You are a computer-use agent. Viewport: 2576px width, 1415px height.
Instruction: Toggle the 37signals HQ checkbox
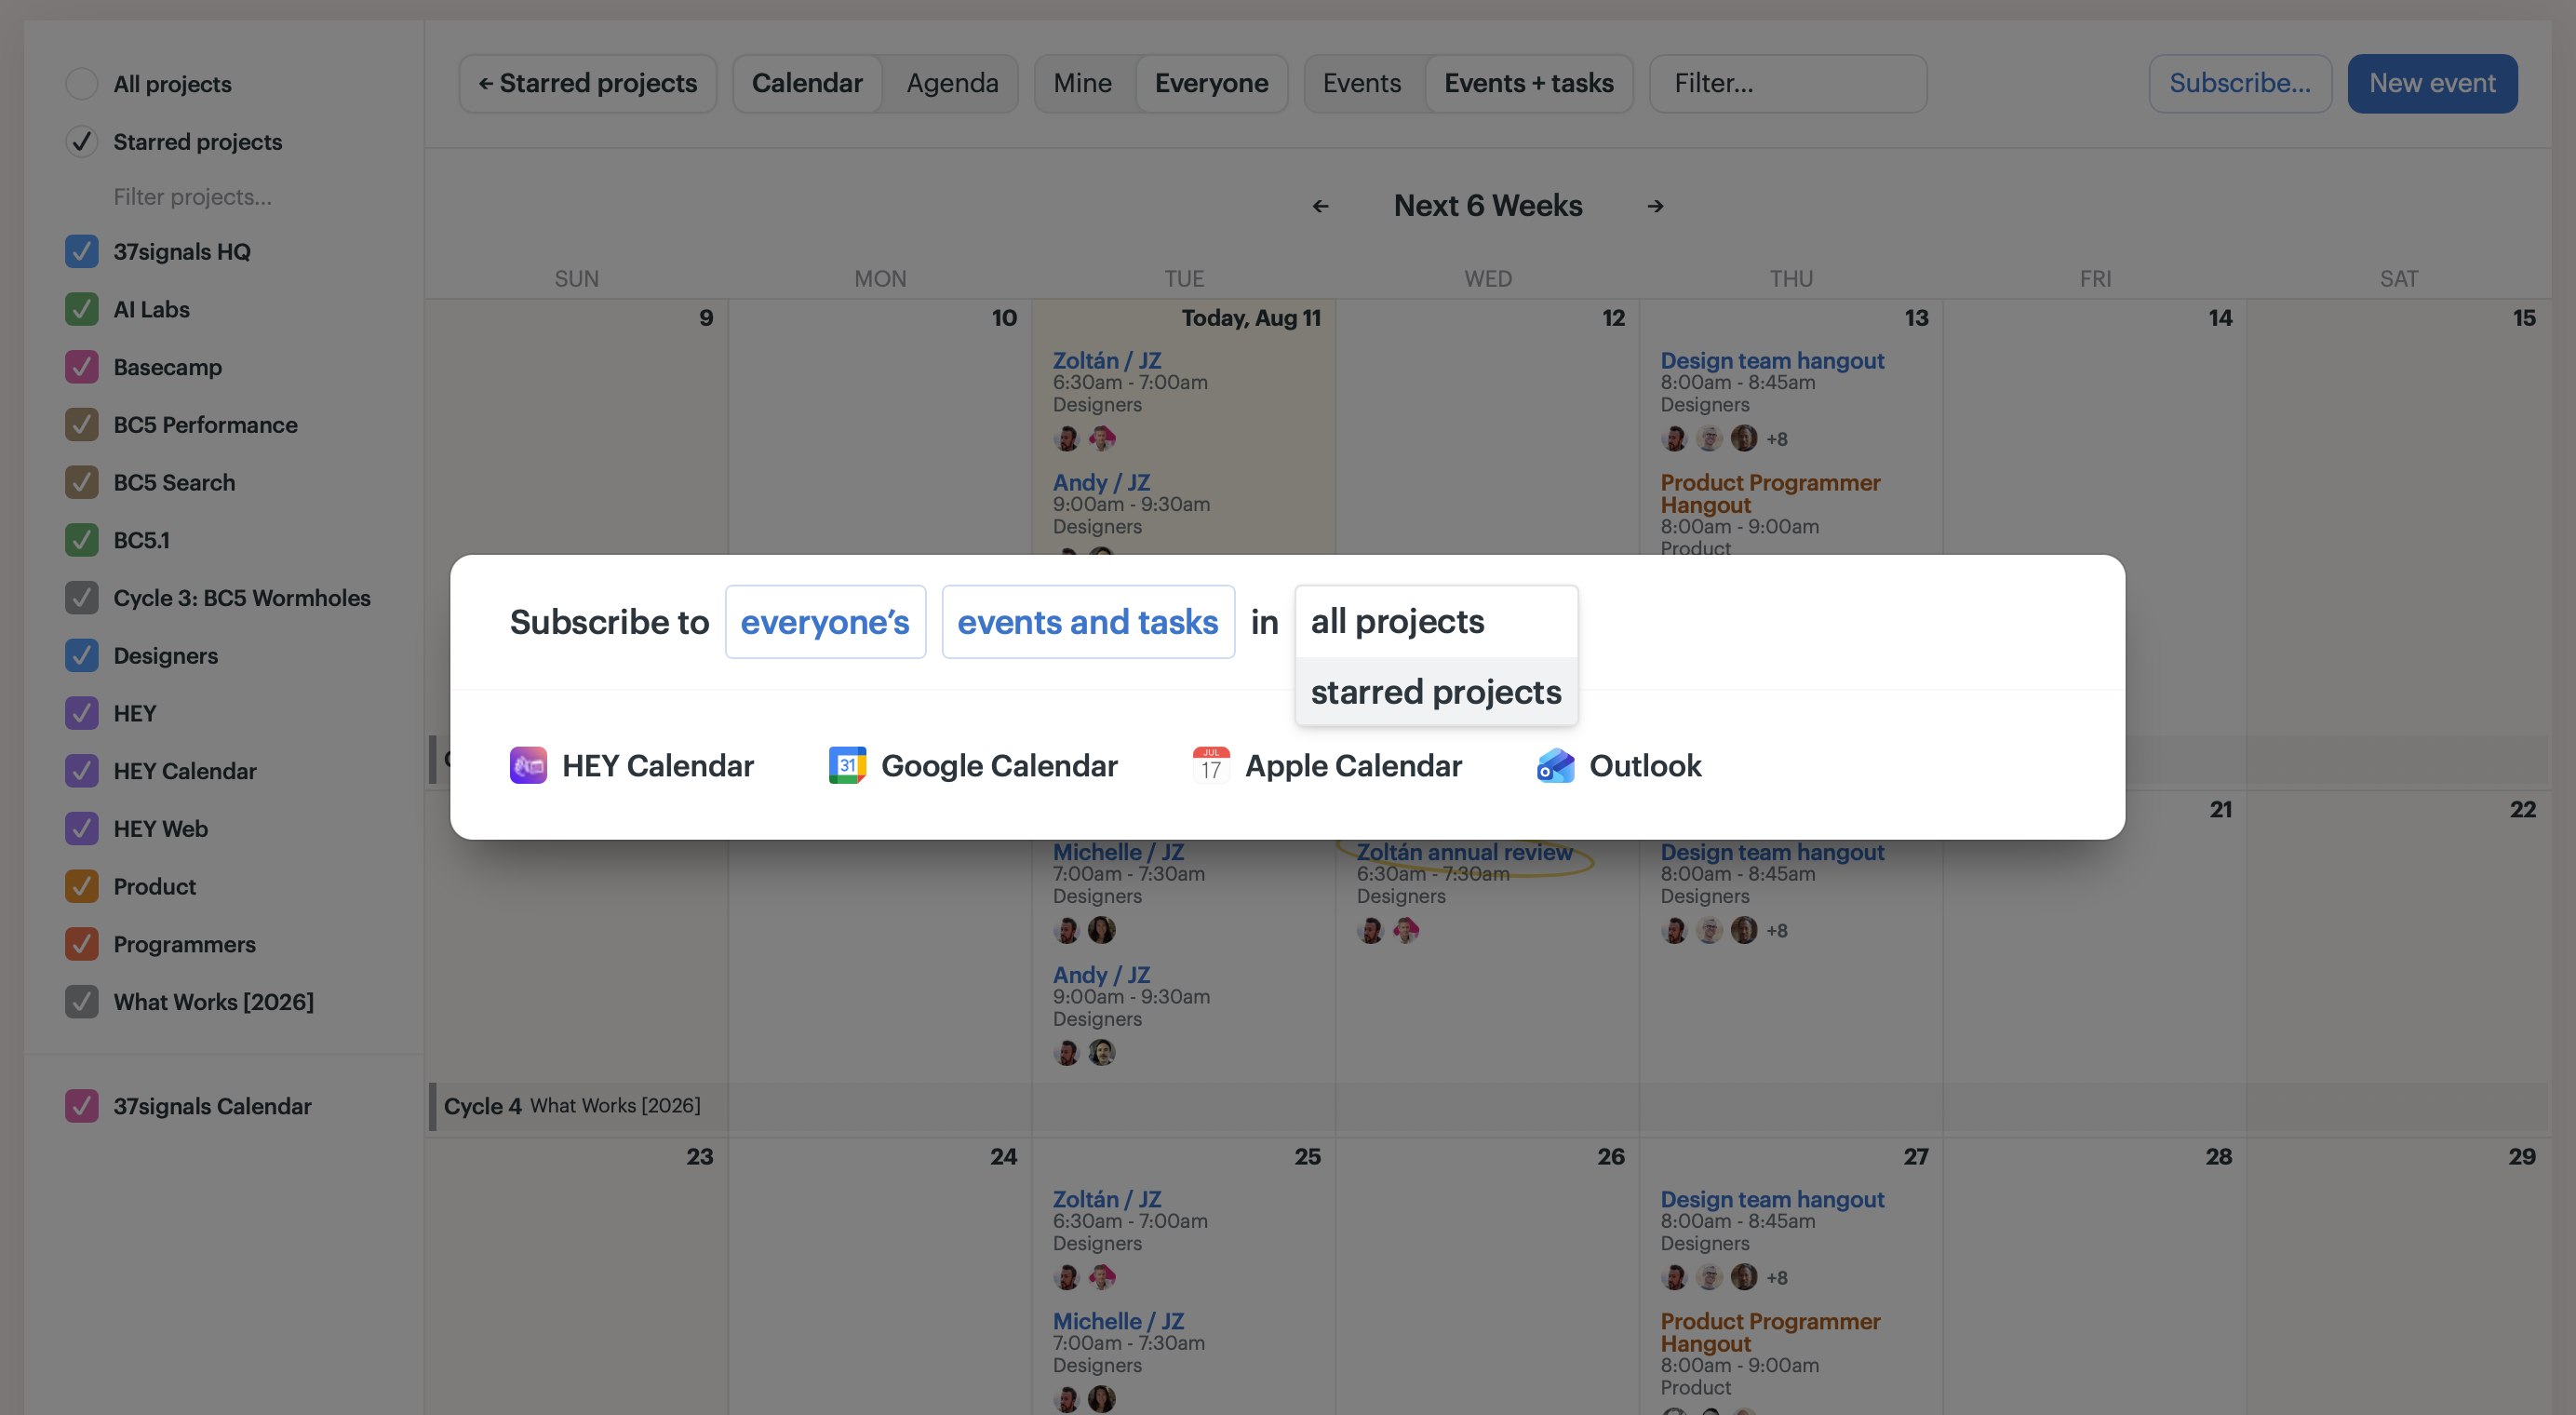click(x=82, y=251)
